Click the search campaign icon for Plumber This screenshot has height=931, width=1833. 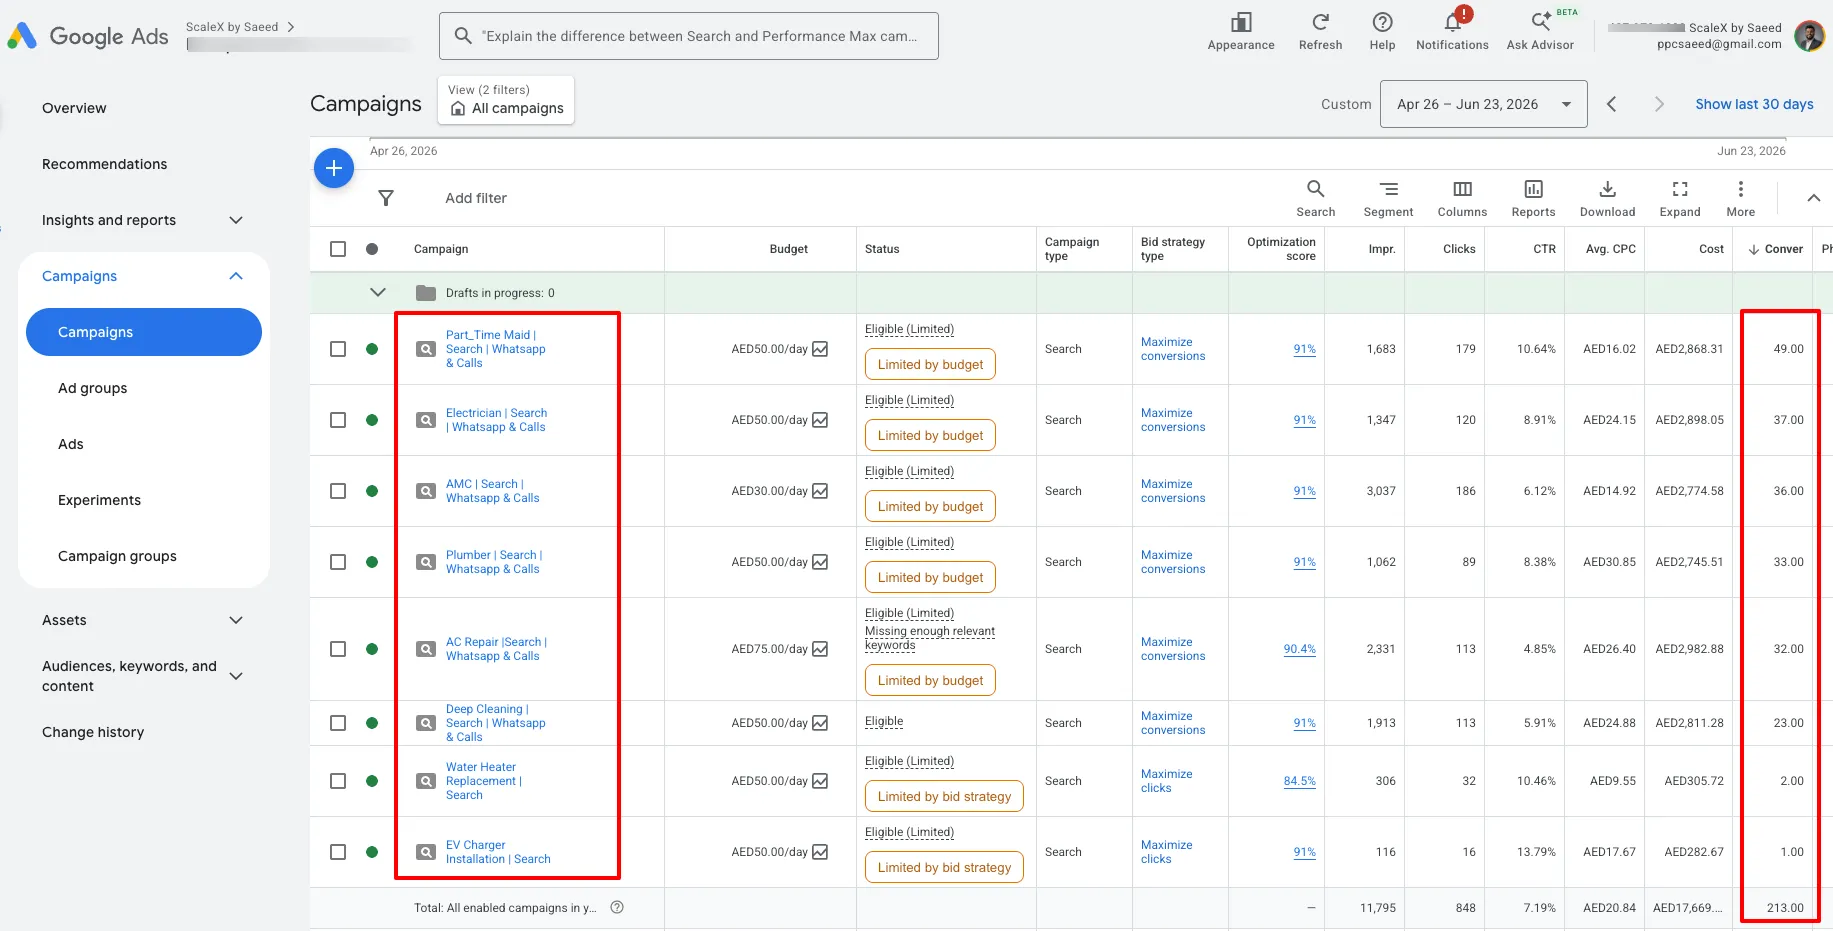[x=426, y=562]
